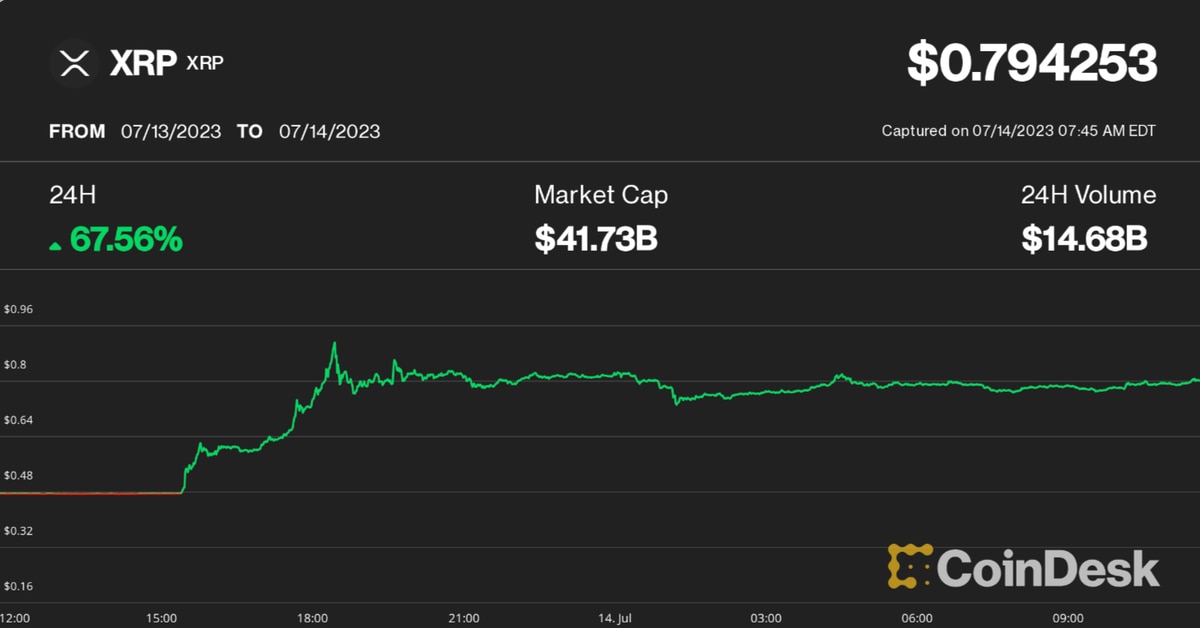1200x628 pixels.
Task: Click the $0.794253 price value
Action: pos(1032,62)
